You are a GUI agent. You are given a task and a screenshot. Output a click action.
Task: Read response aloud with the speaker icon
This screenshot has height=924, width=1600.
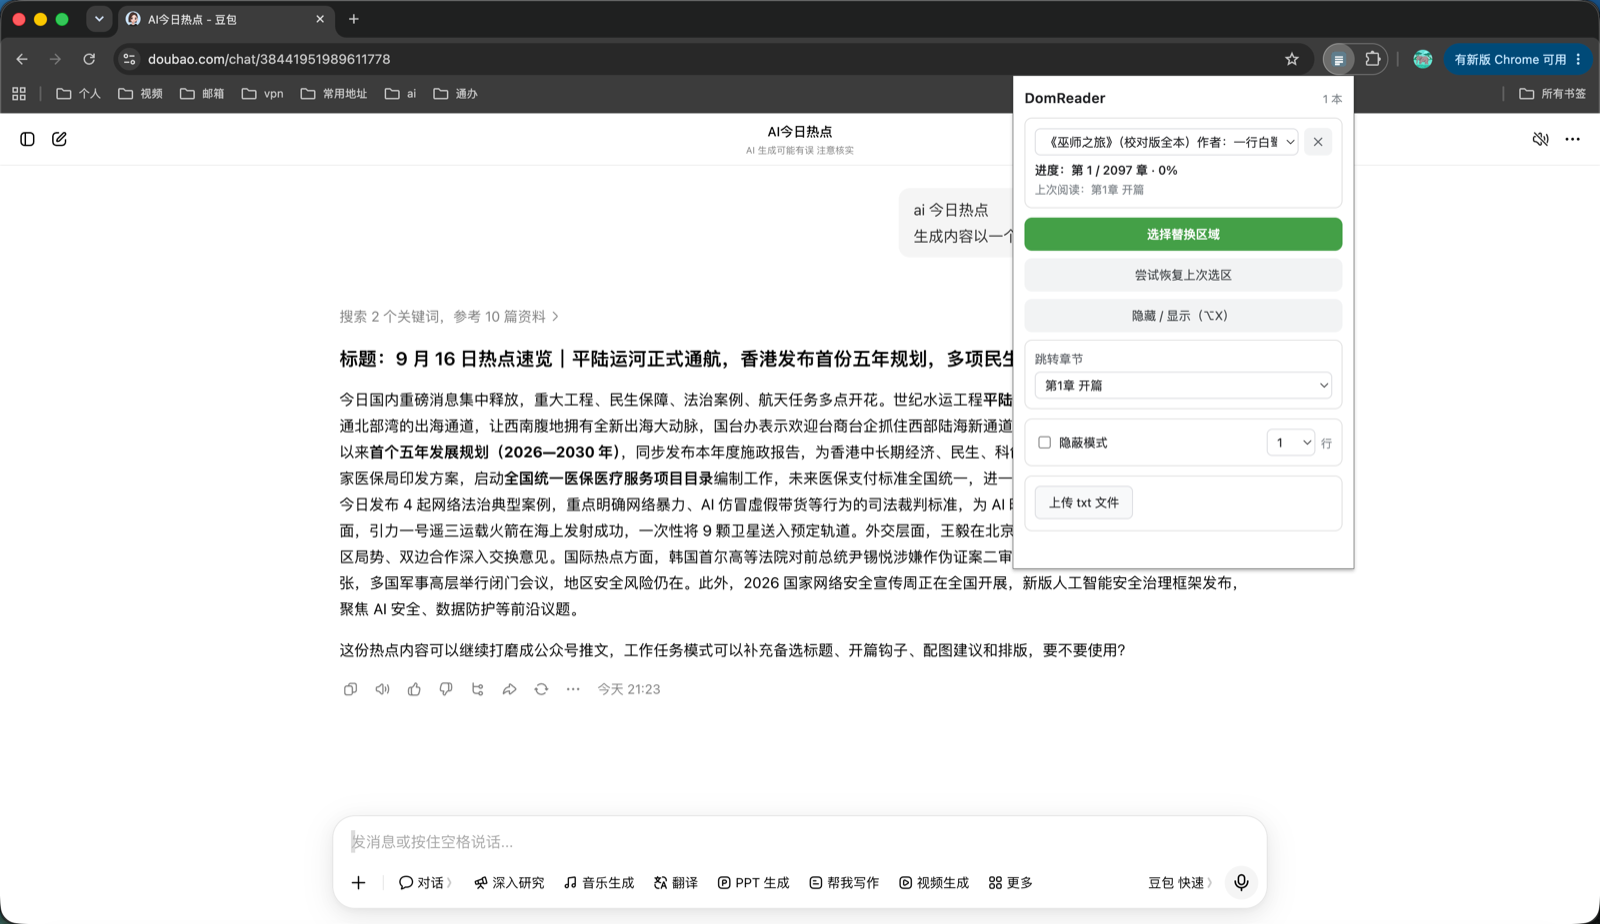[x=382, y=689]
